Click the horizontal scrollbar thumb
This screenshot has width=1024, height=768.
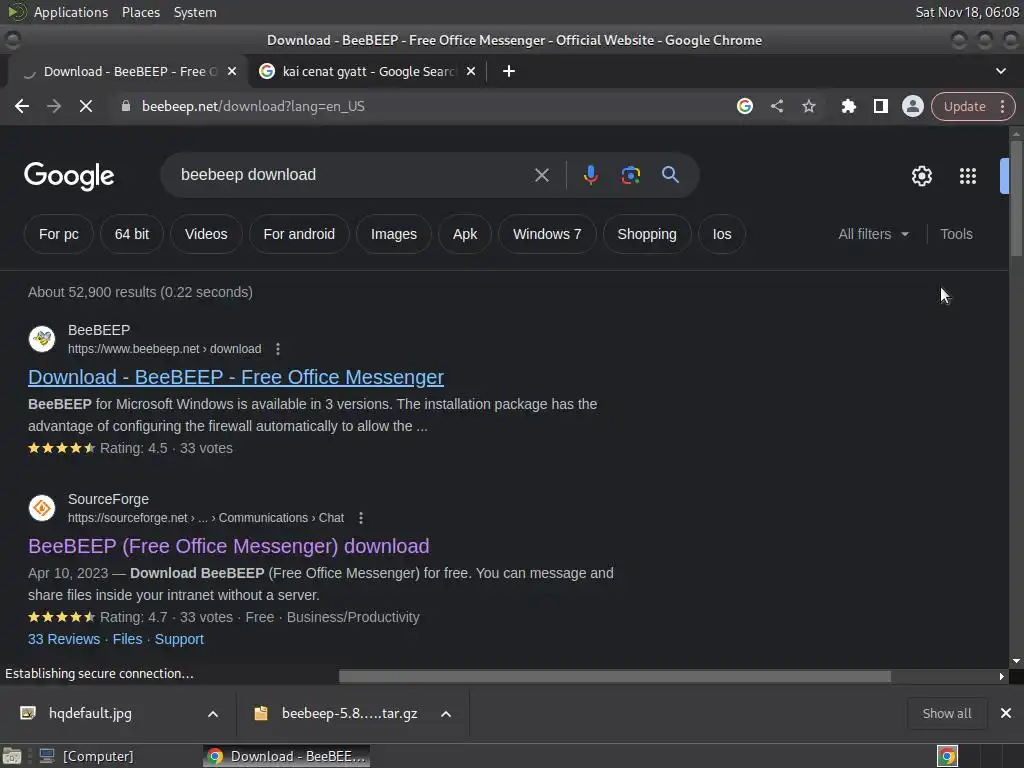click(615, 677)
